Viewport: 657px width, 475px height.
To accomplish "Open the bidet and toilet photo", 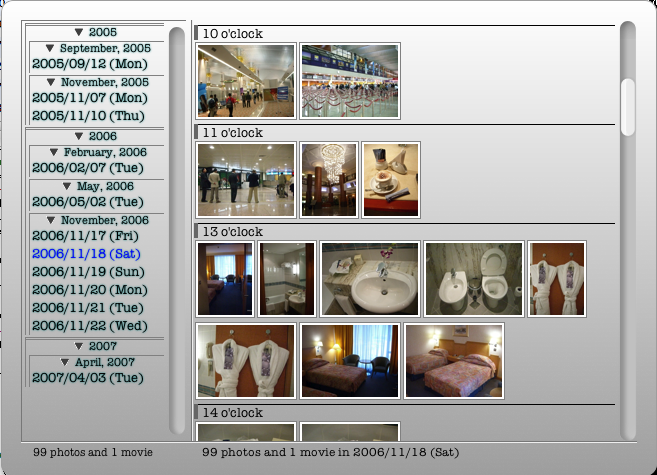I will [x=474, y=279].
